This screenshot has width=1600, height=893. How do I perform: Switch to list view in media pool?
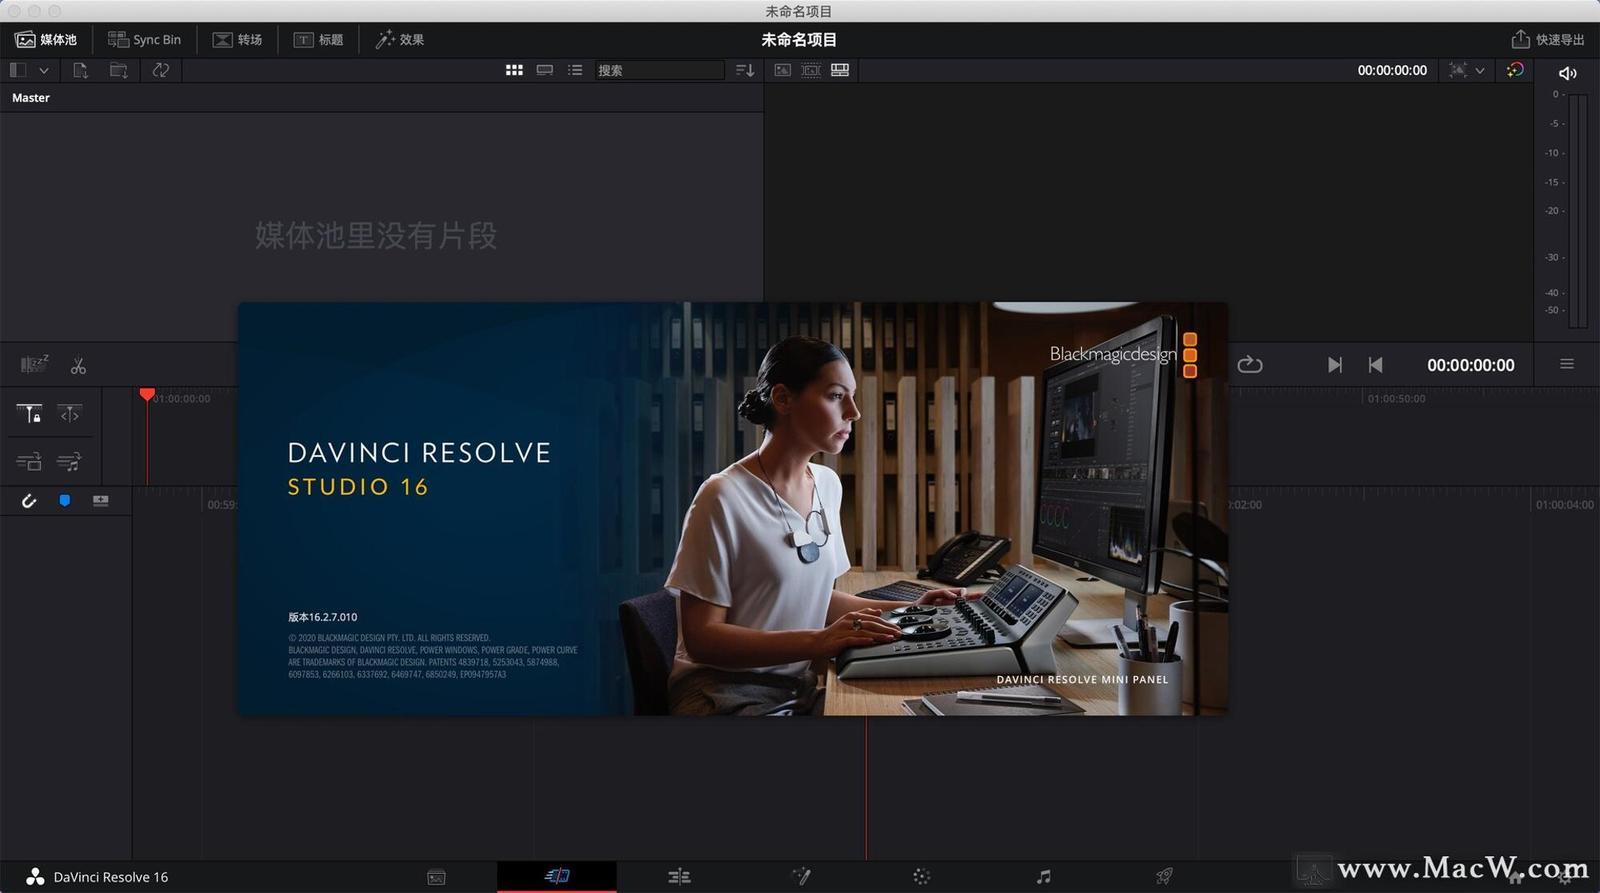click(x=575, y=70)
